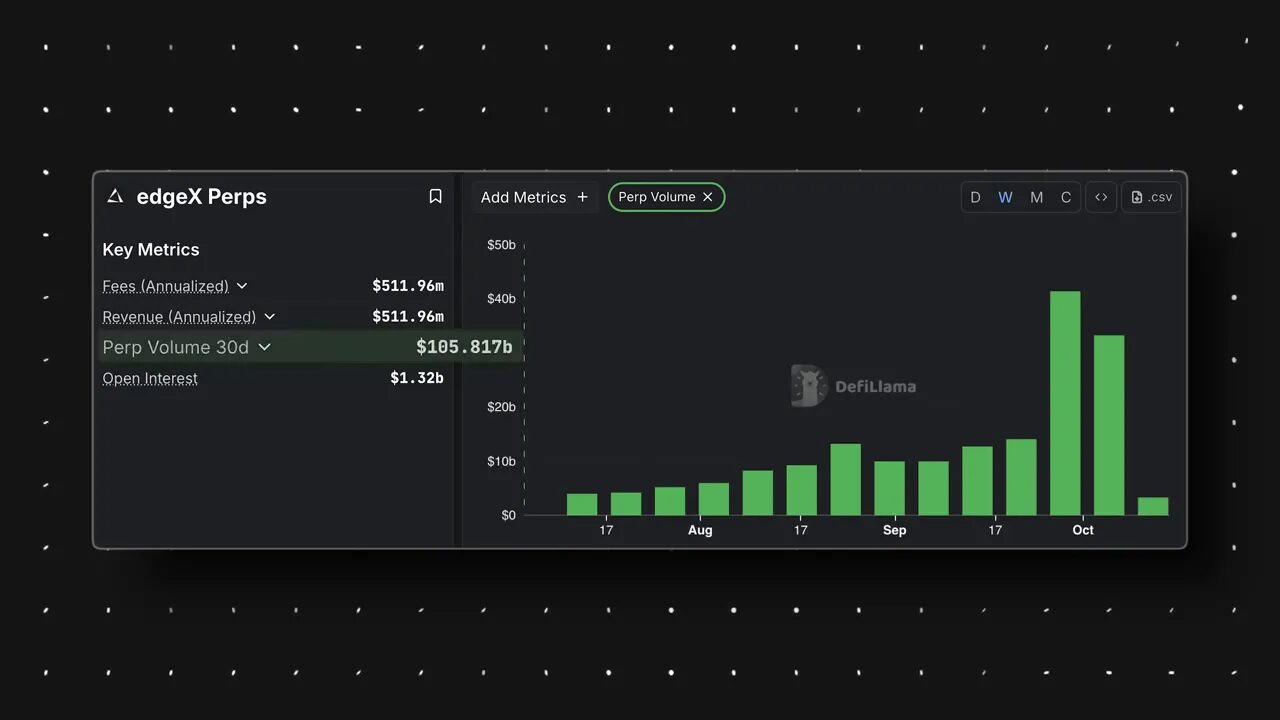The width and height of the screenshot is (1280, 720).
Task: Expand the Fees (Annualized) dropdown
Action: click(242, 286)
